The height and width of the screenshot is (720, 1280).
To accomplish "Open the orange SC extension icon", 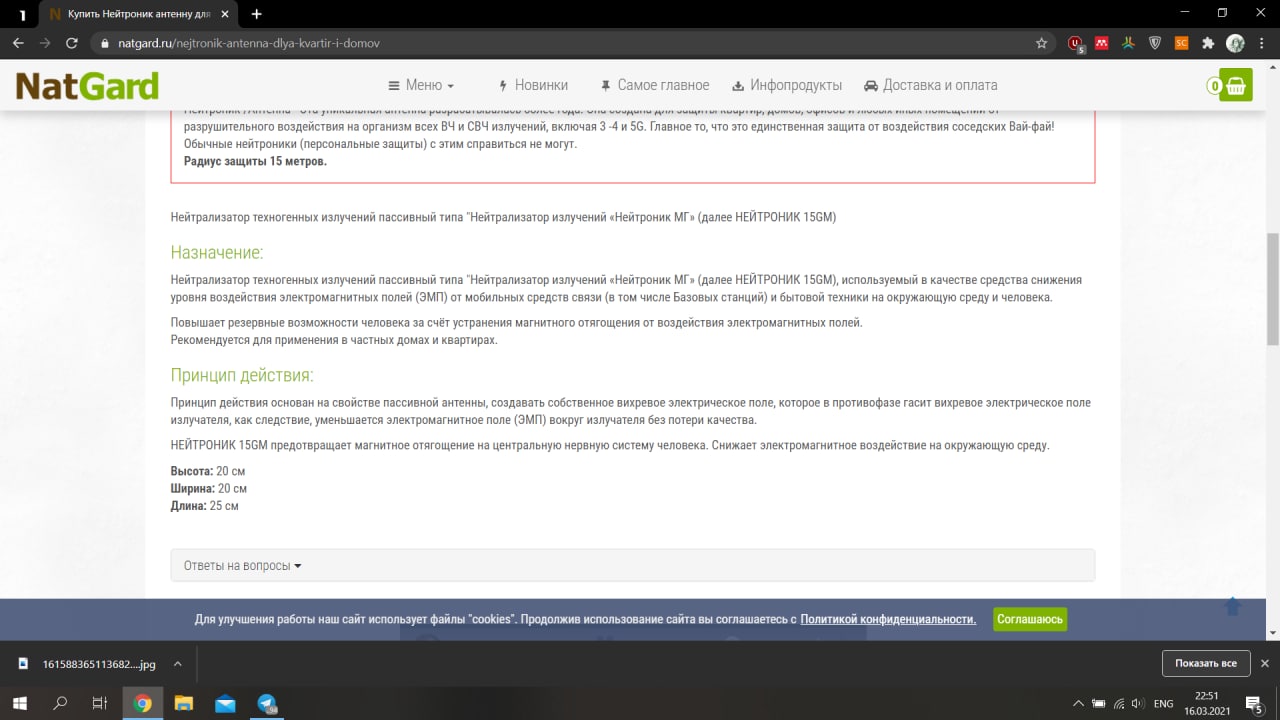I will [1181, 43].
